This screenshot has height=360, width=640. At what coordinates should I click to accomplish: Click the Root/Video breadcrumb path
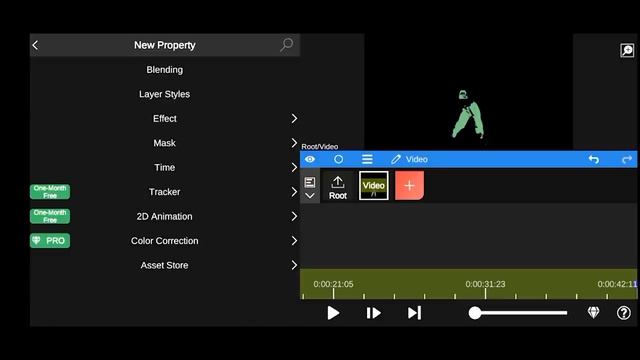(320, 147)
